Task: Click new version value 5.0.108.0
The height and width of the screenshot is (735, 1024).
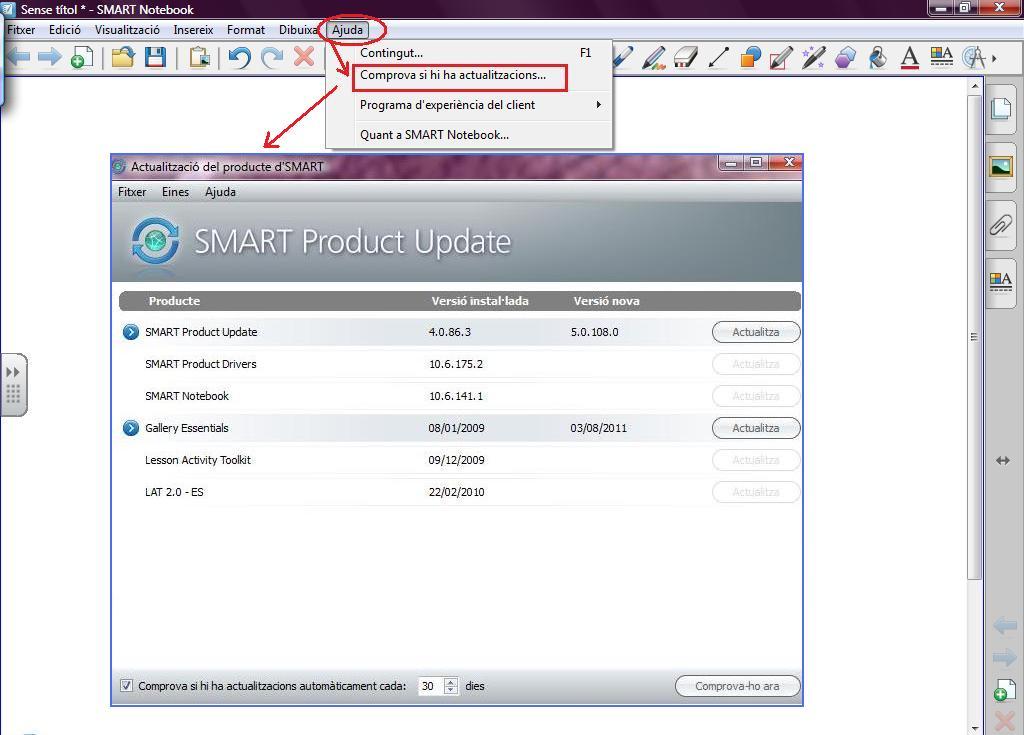Action: 594,332
